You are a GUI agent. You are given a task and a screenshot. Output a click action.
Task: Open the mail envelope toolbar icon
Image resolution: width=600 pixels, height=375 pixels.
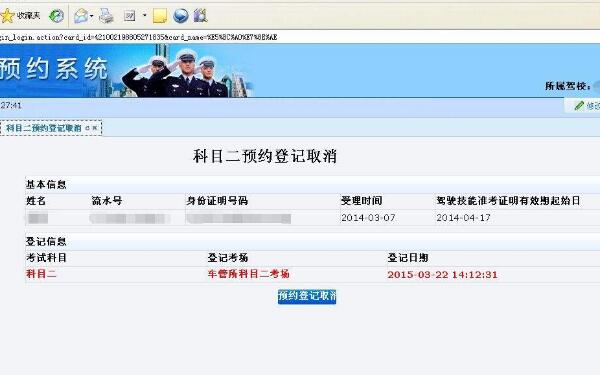pos(81,16)
